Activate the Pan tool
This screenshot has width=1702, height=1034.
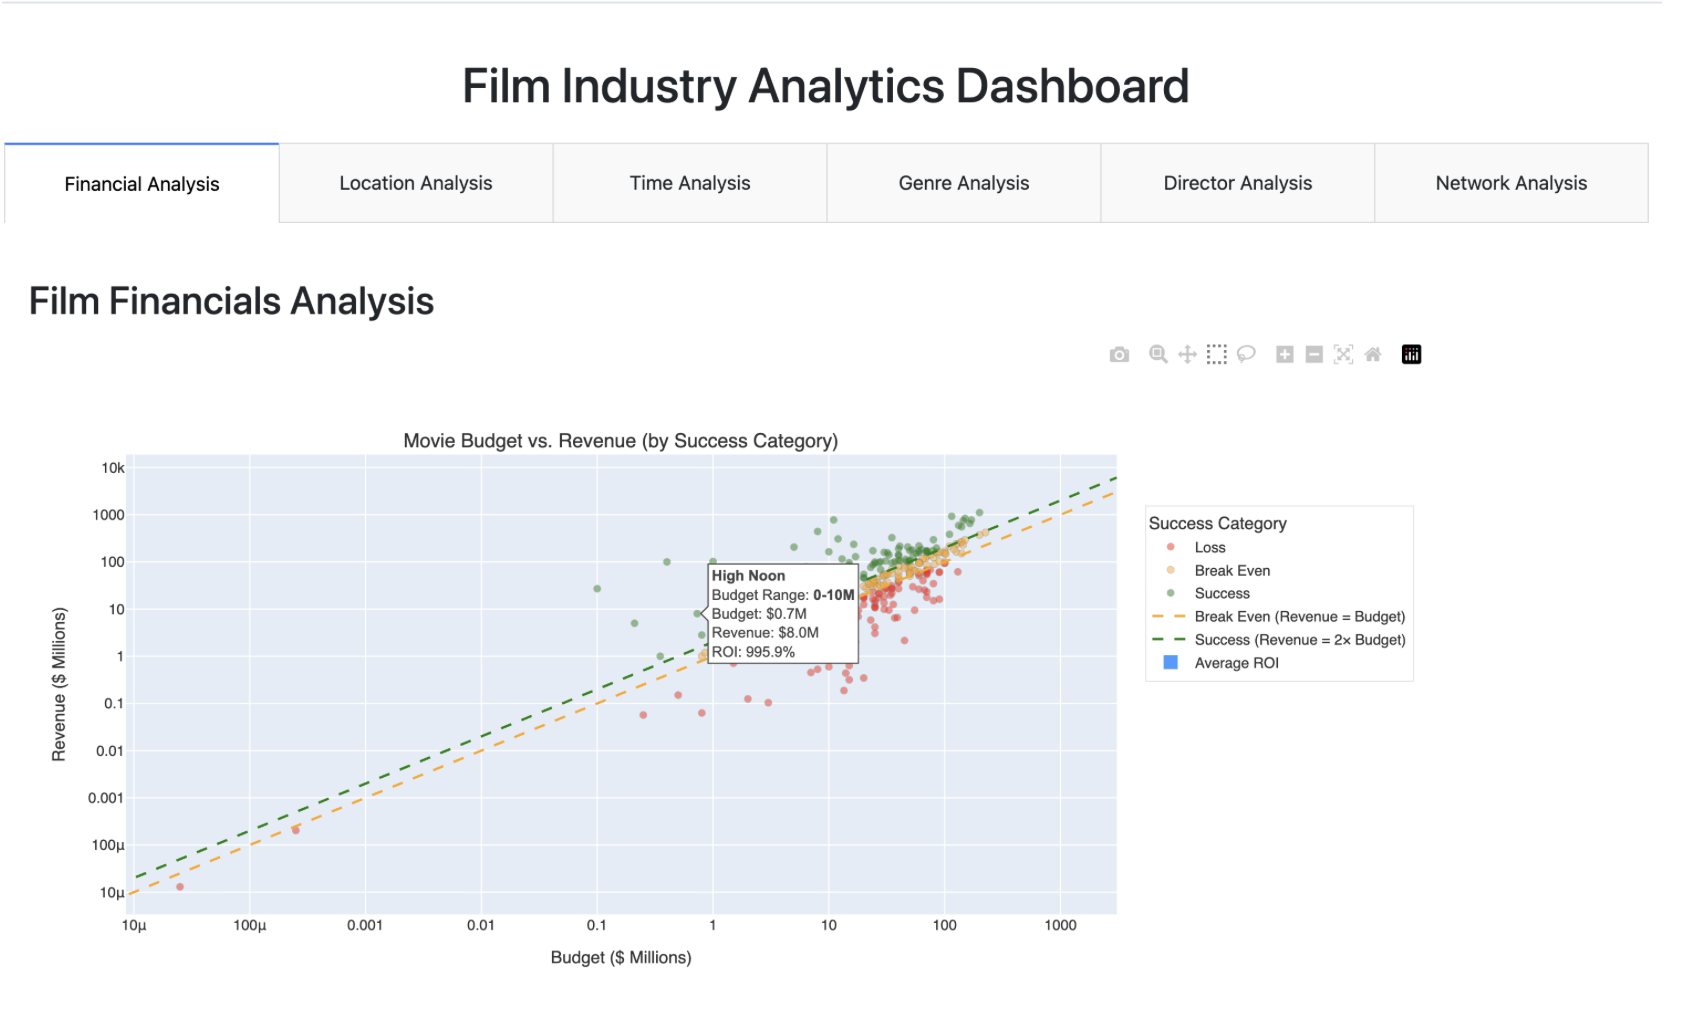click(1187, 354)
